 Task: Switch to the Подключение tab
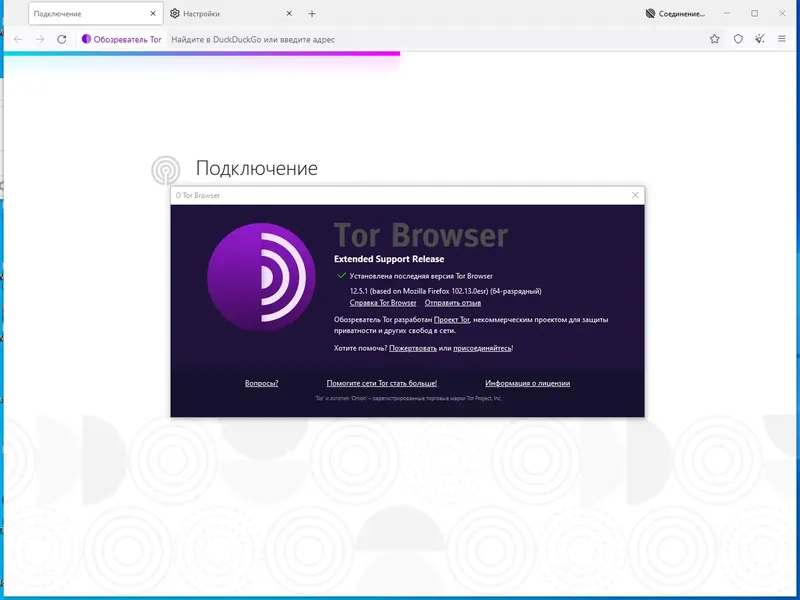[x=95, y=14]
